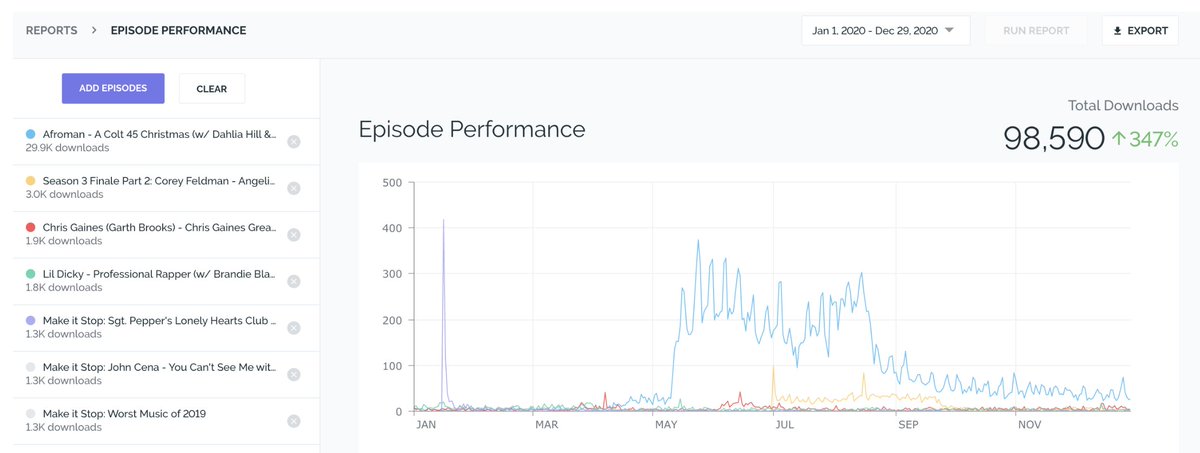Select the Chris Gaines (Garth Brooks) episode title

coord(159,228)
